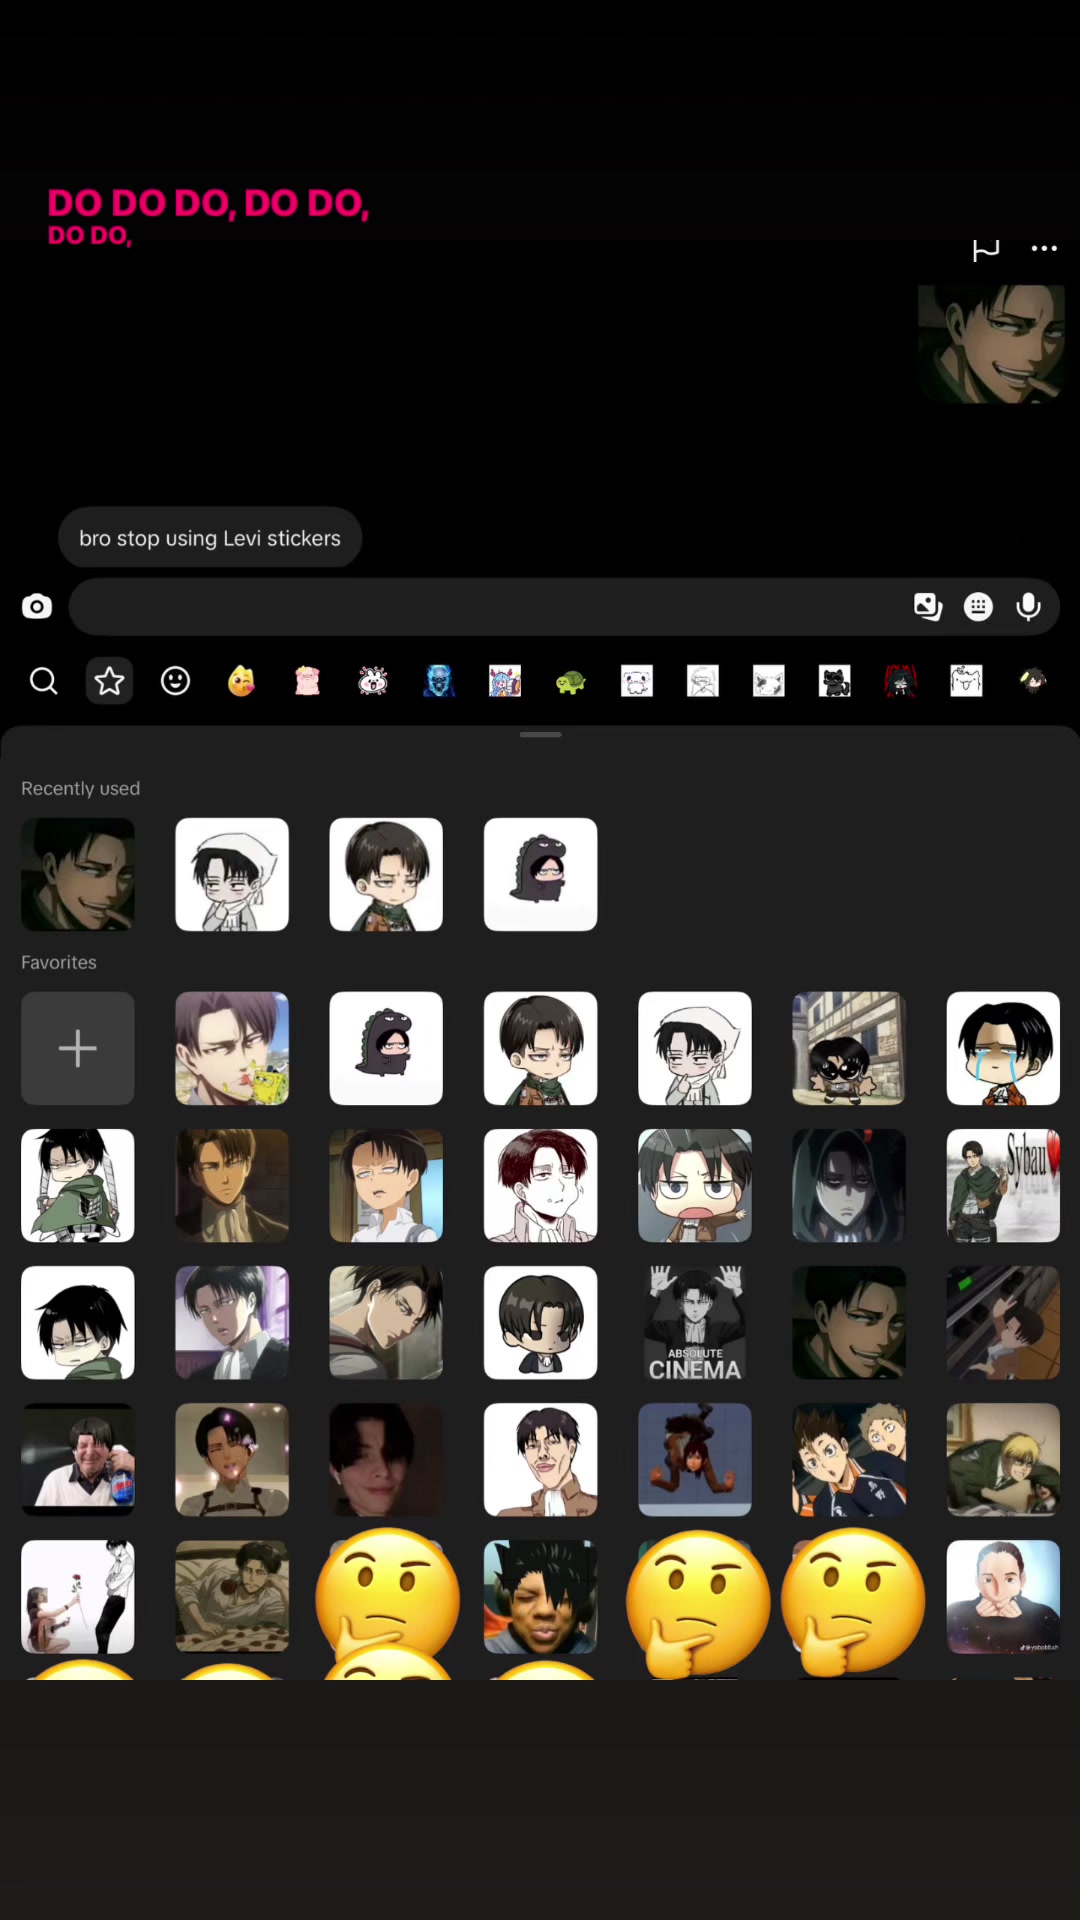Screen dimensions: 1080x1920
Task: Send the Haikyuu volleyball players sticker
Action: [849, 1460]
